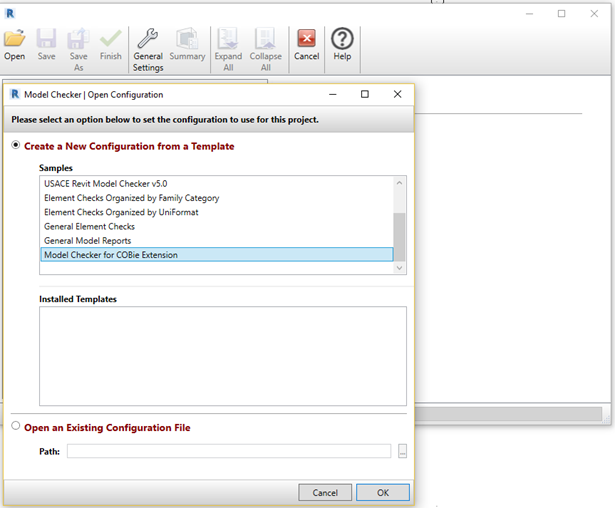The height and width of the screenshot is (508, 615).
Task: Click the Collapse All toolbar icon
Action: (266, 38)
